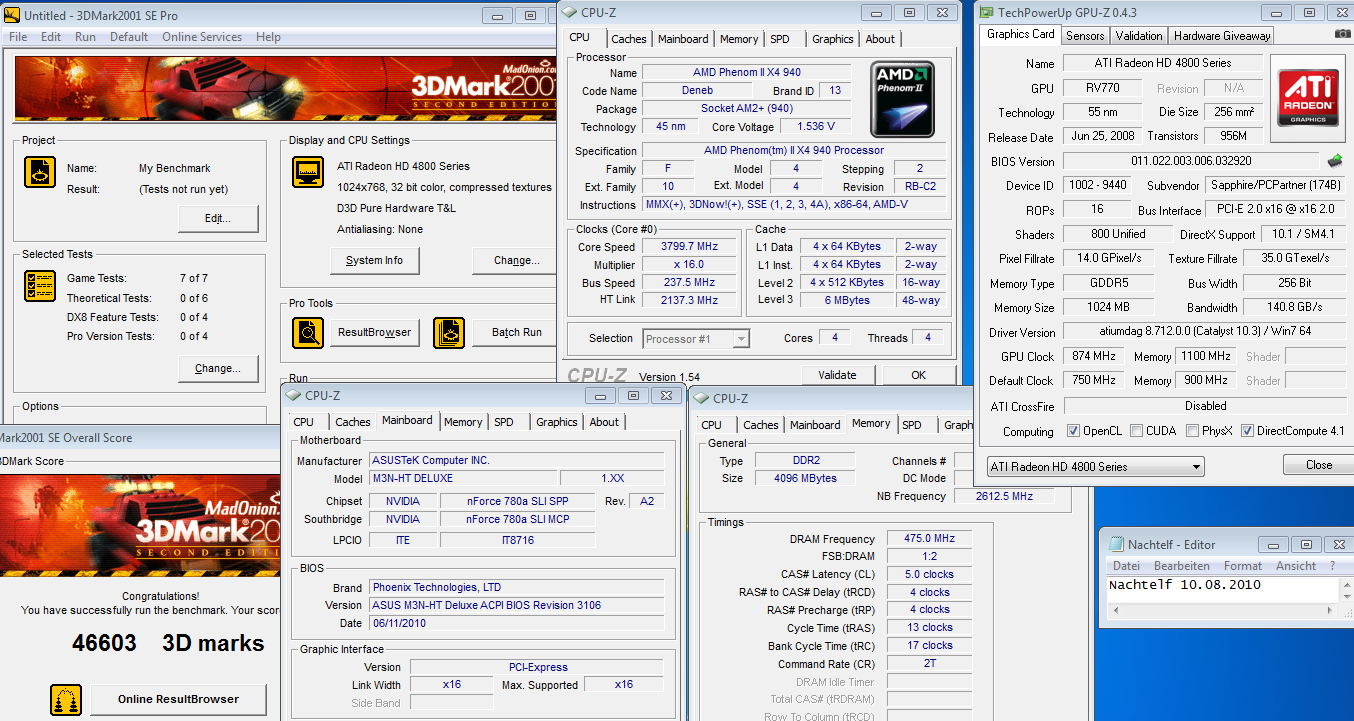Click the Validate button in CPU-Z

(837, 375)
